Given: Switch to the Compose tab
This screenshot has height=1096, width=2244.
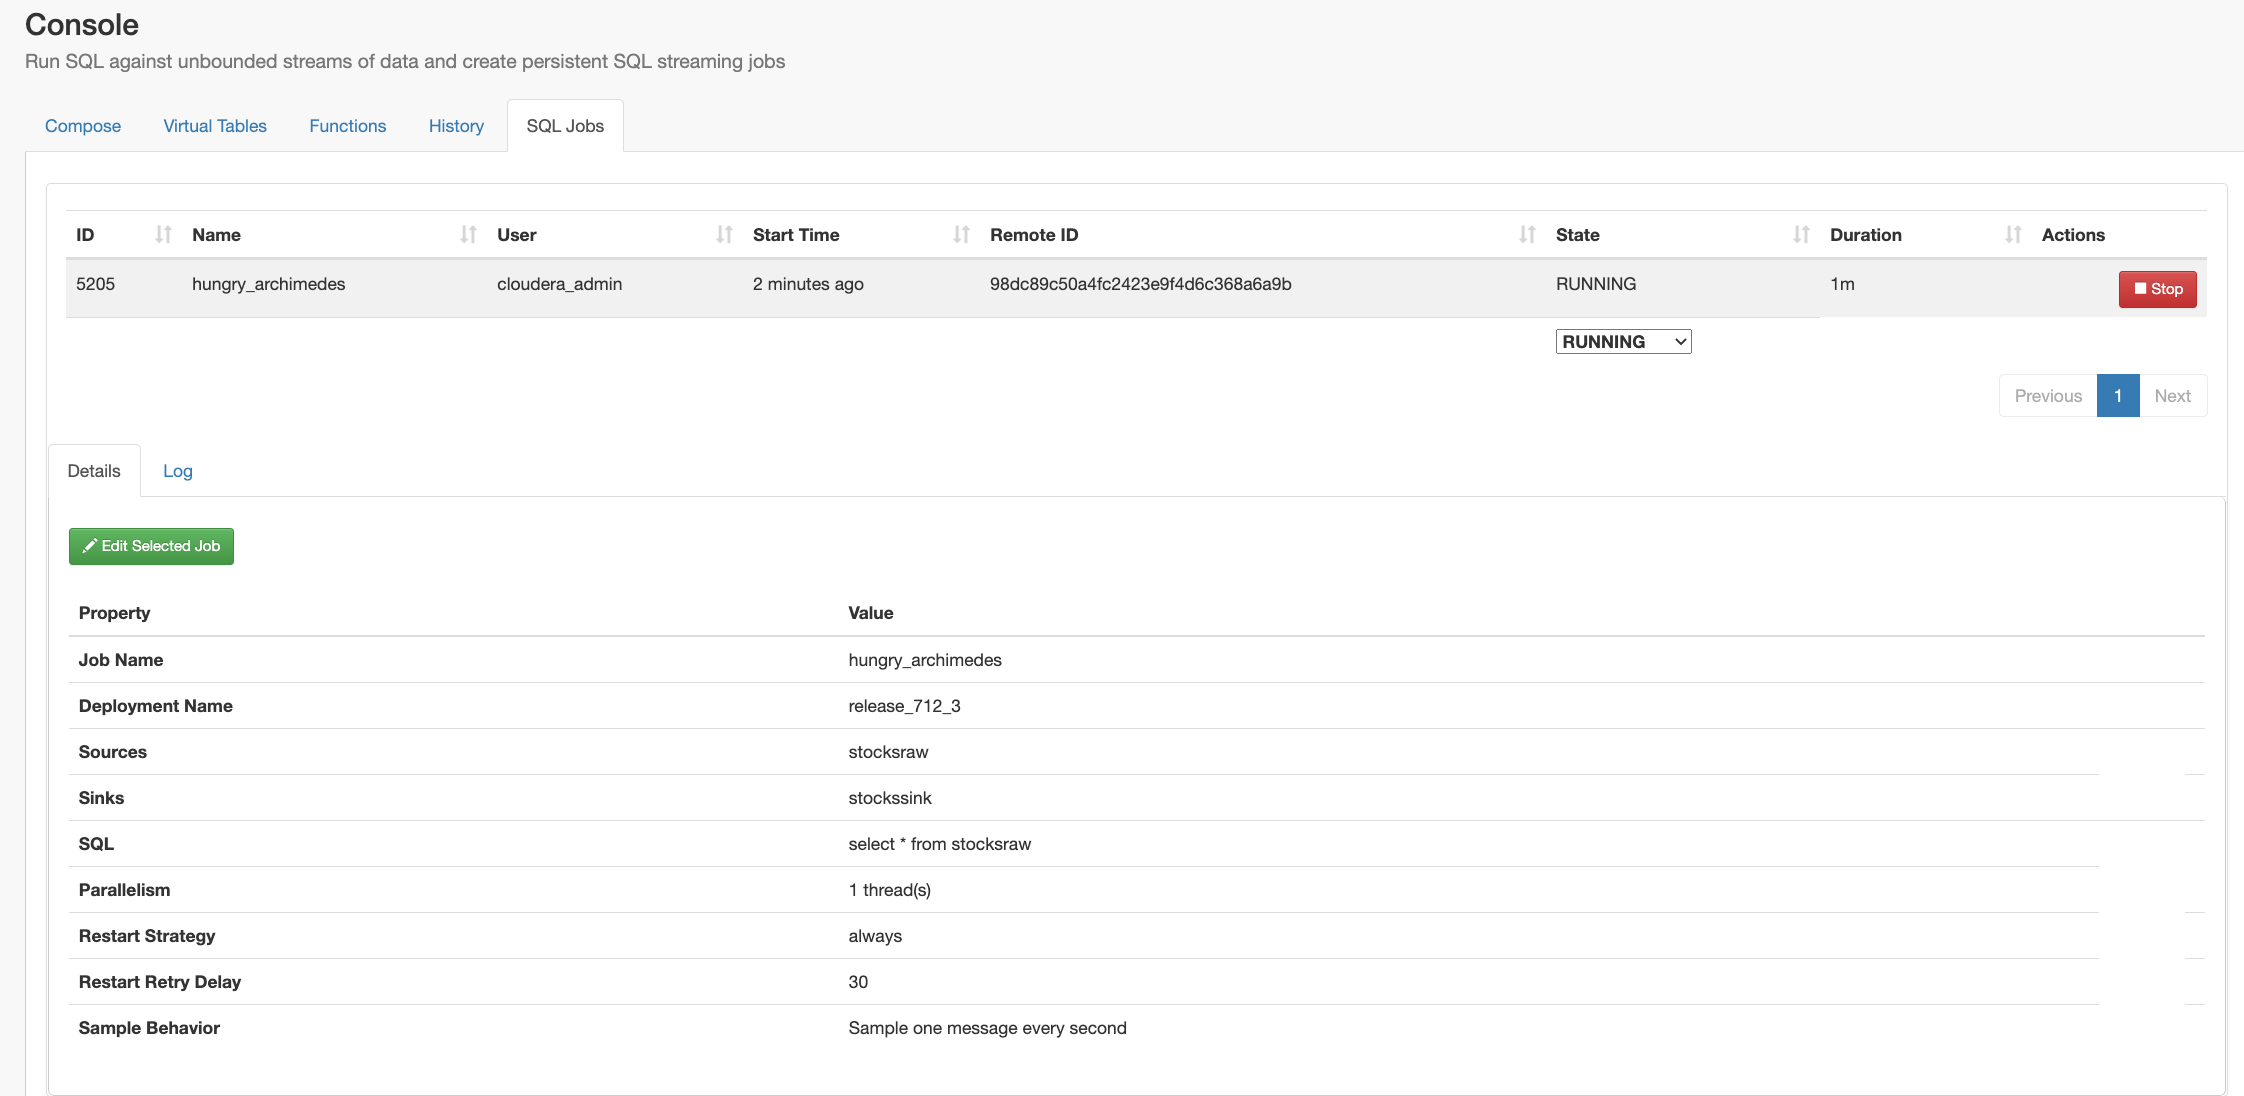Looking at the screenshot, I should [83, 126].
